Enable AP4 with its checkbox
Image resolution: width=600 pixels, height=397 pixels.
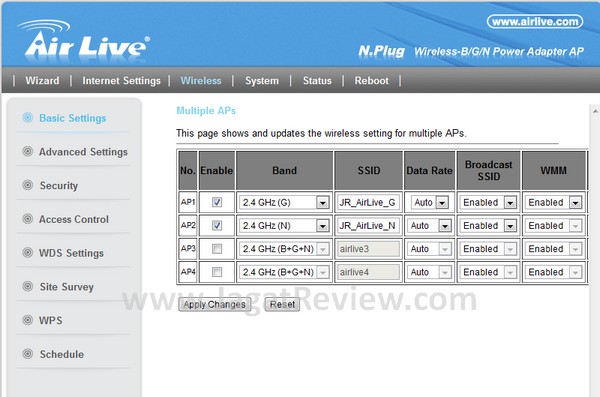coord(217,272)
